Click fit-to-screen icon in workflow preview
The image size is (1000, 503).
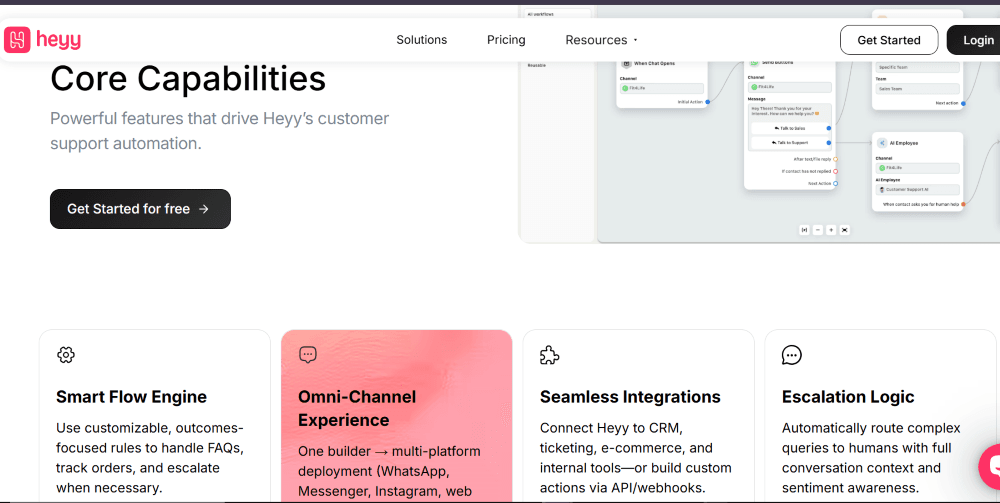click(x=844, y=230)
